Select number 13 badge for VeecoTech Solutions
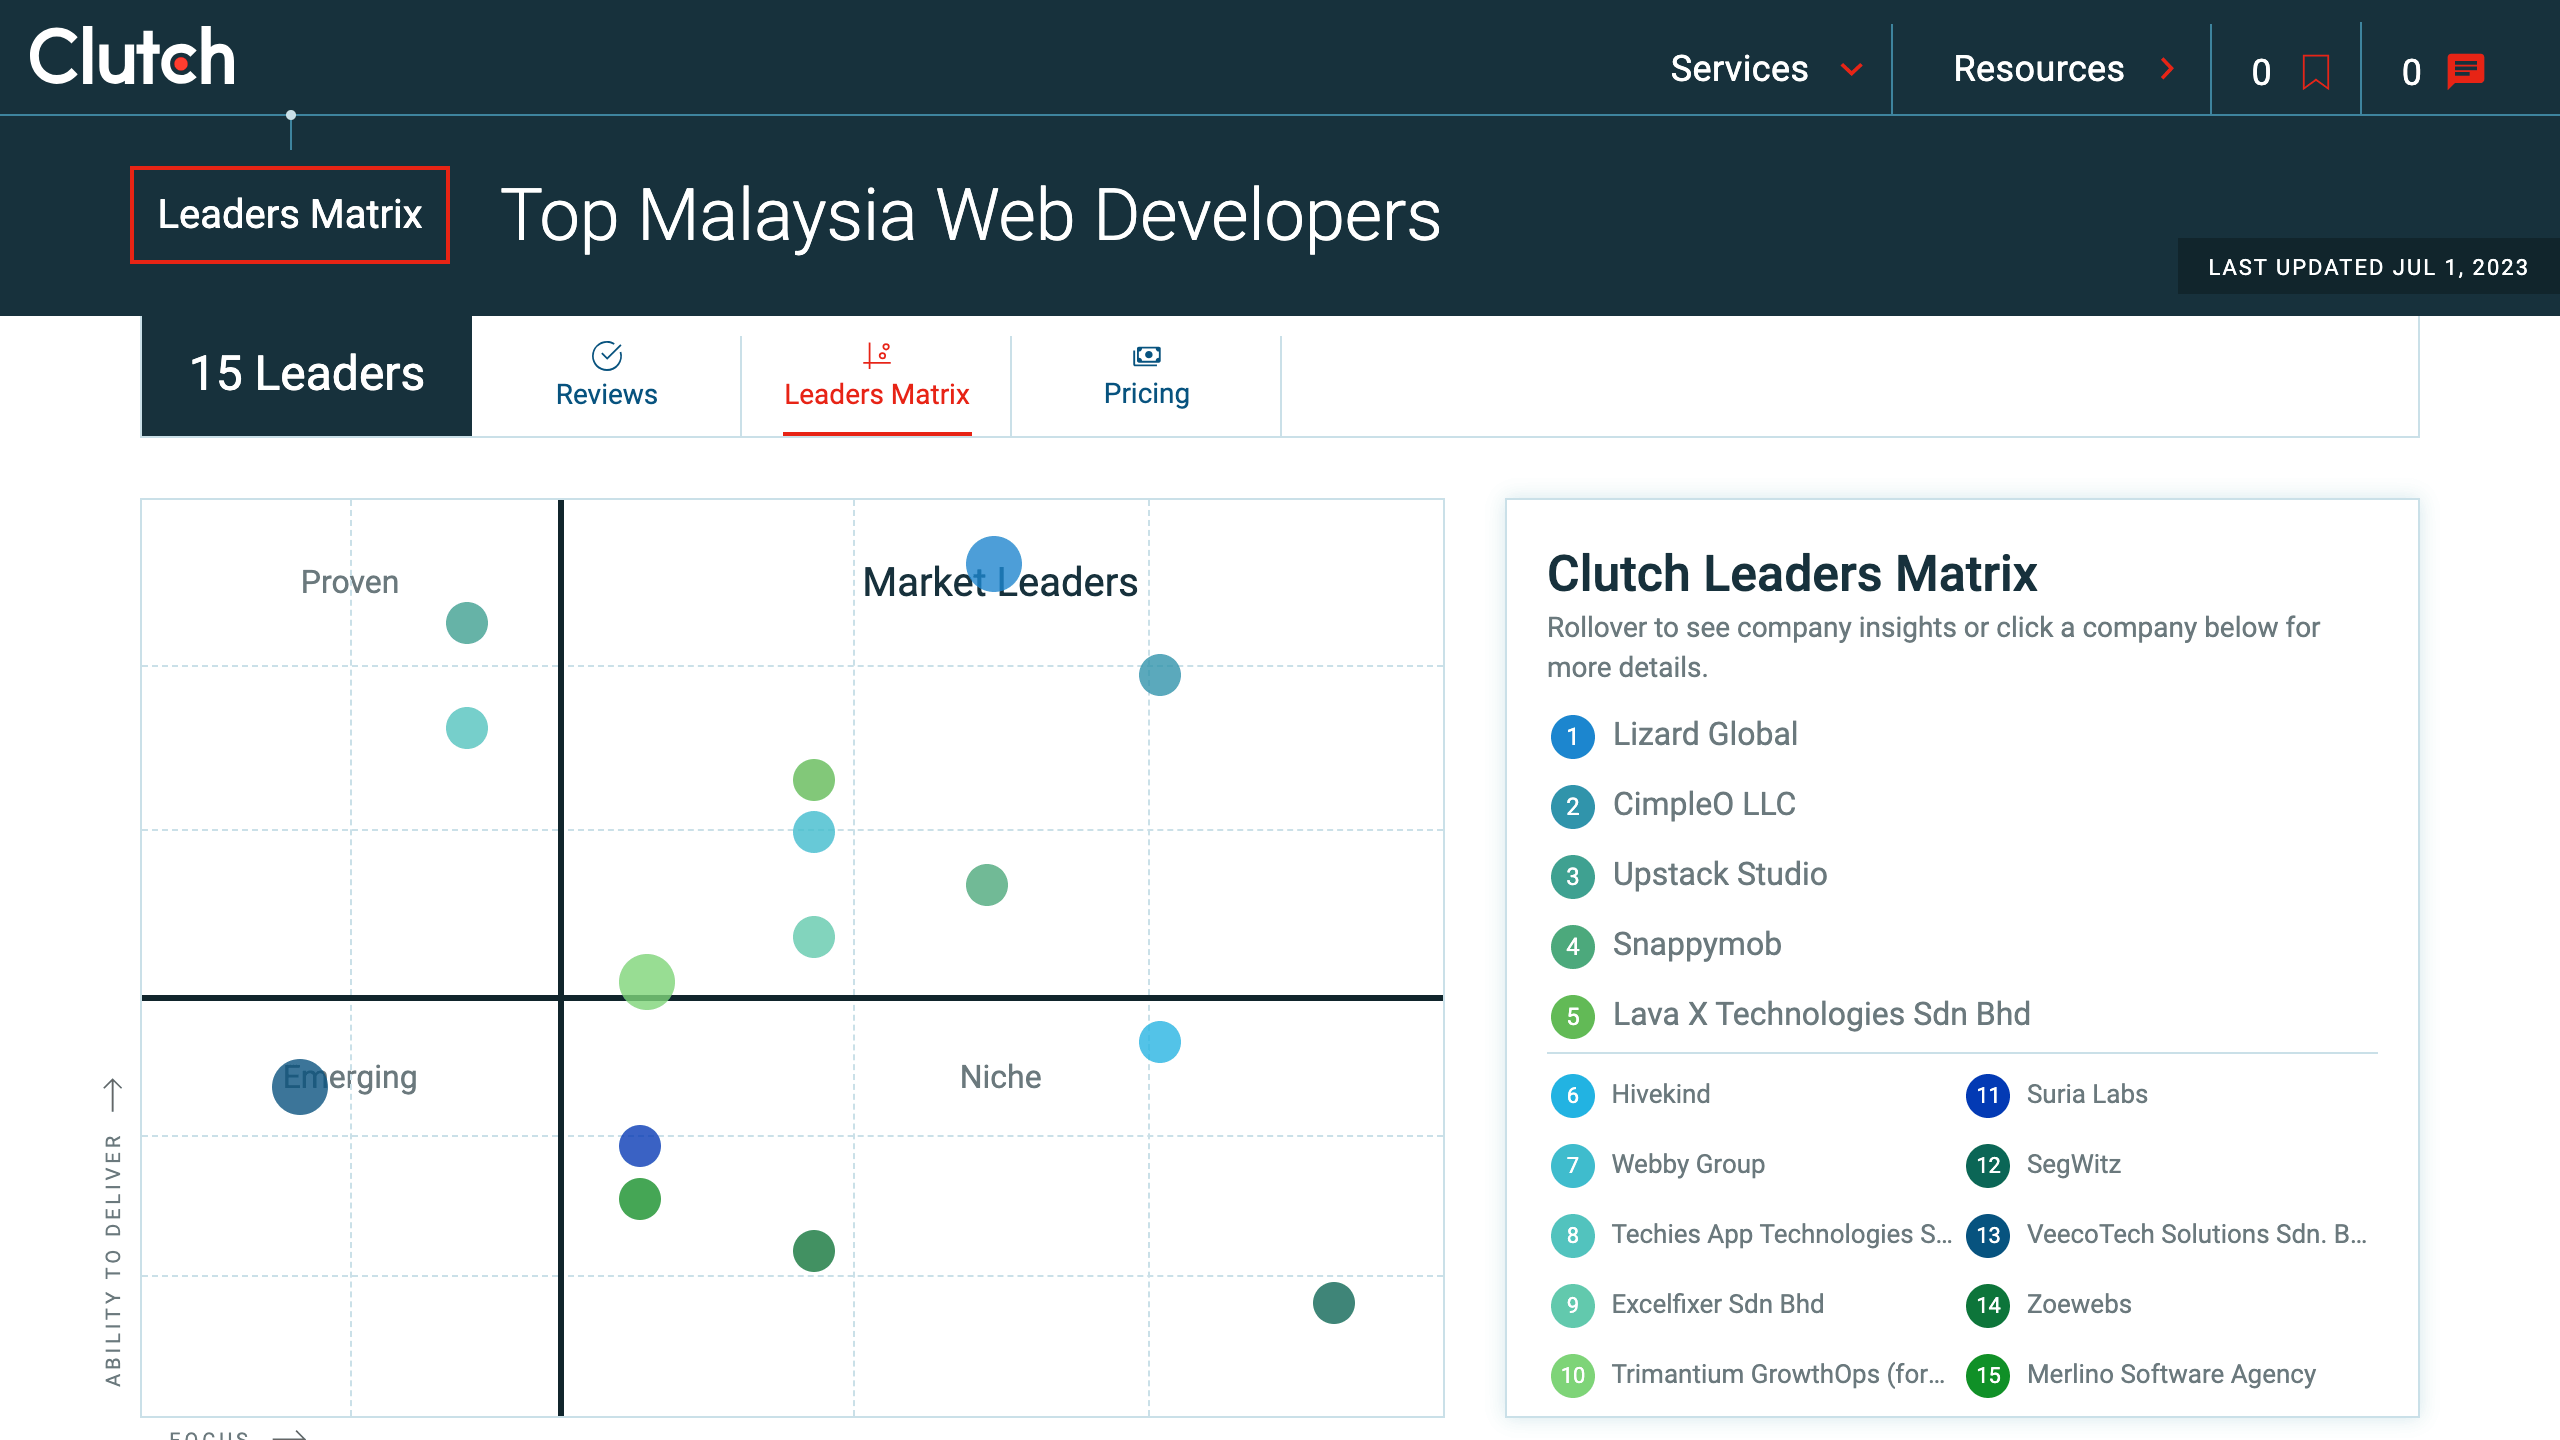Image resolution: width=2560 pixels, height=1440 pixels. tap(1988, 1235)
